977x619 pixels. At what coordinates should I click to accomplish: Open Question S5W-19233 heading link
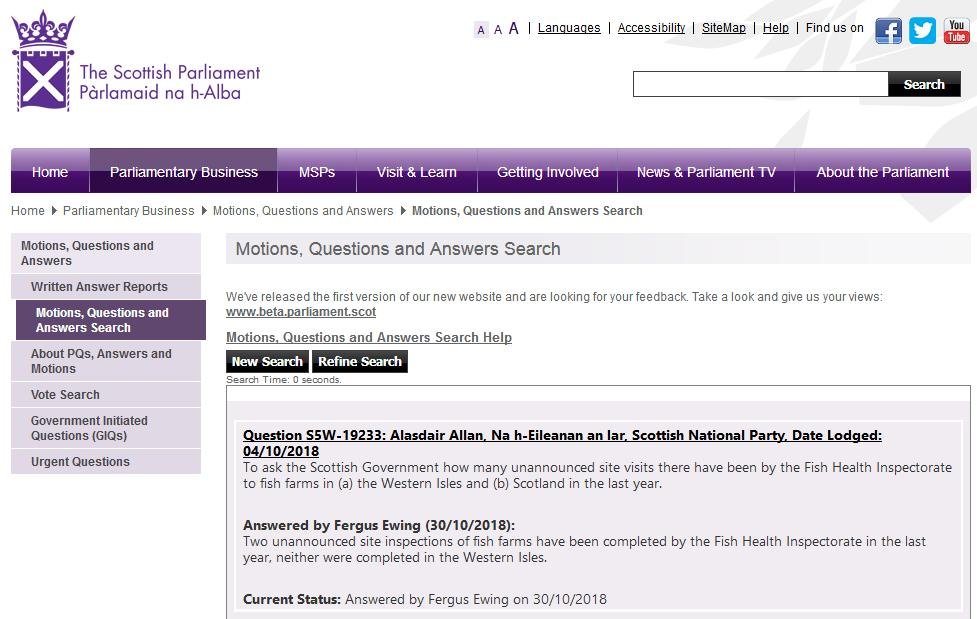tap(562, 436)
